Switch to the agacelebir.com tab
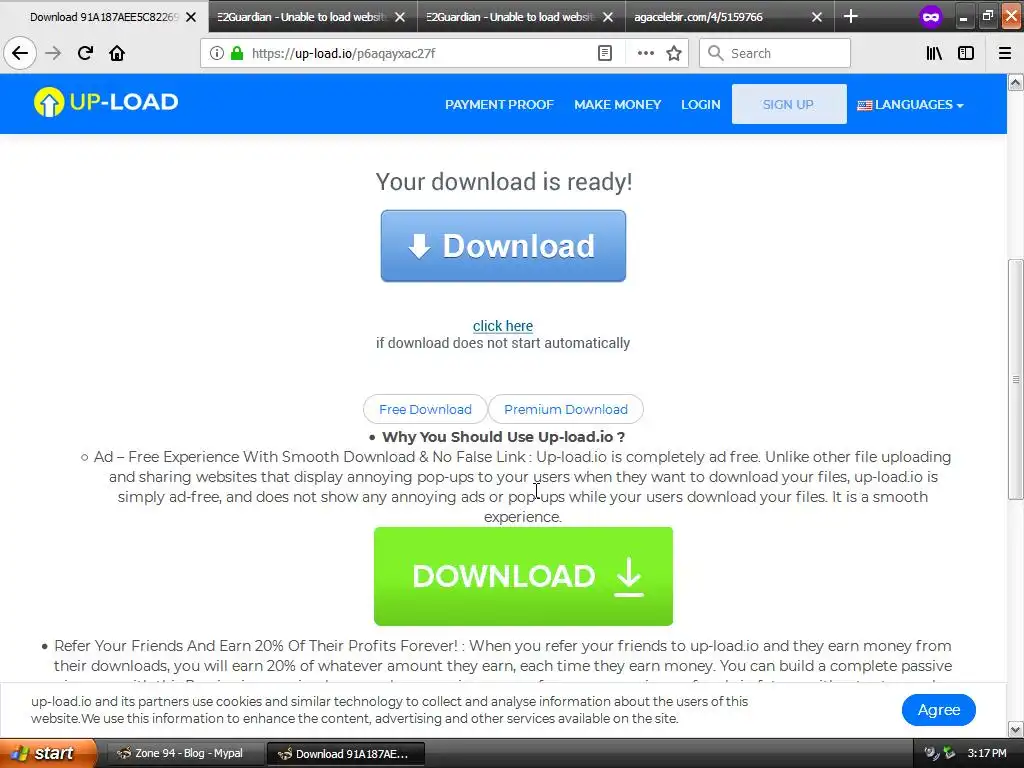This screenshot has height=768, width=1024. [729, 17]
